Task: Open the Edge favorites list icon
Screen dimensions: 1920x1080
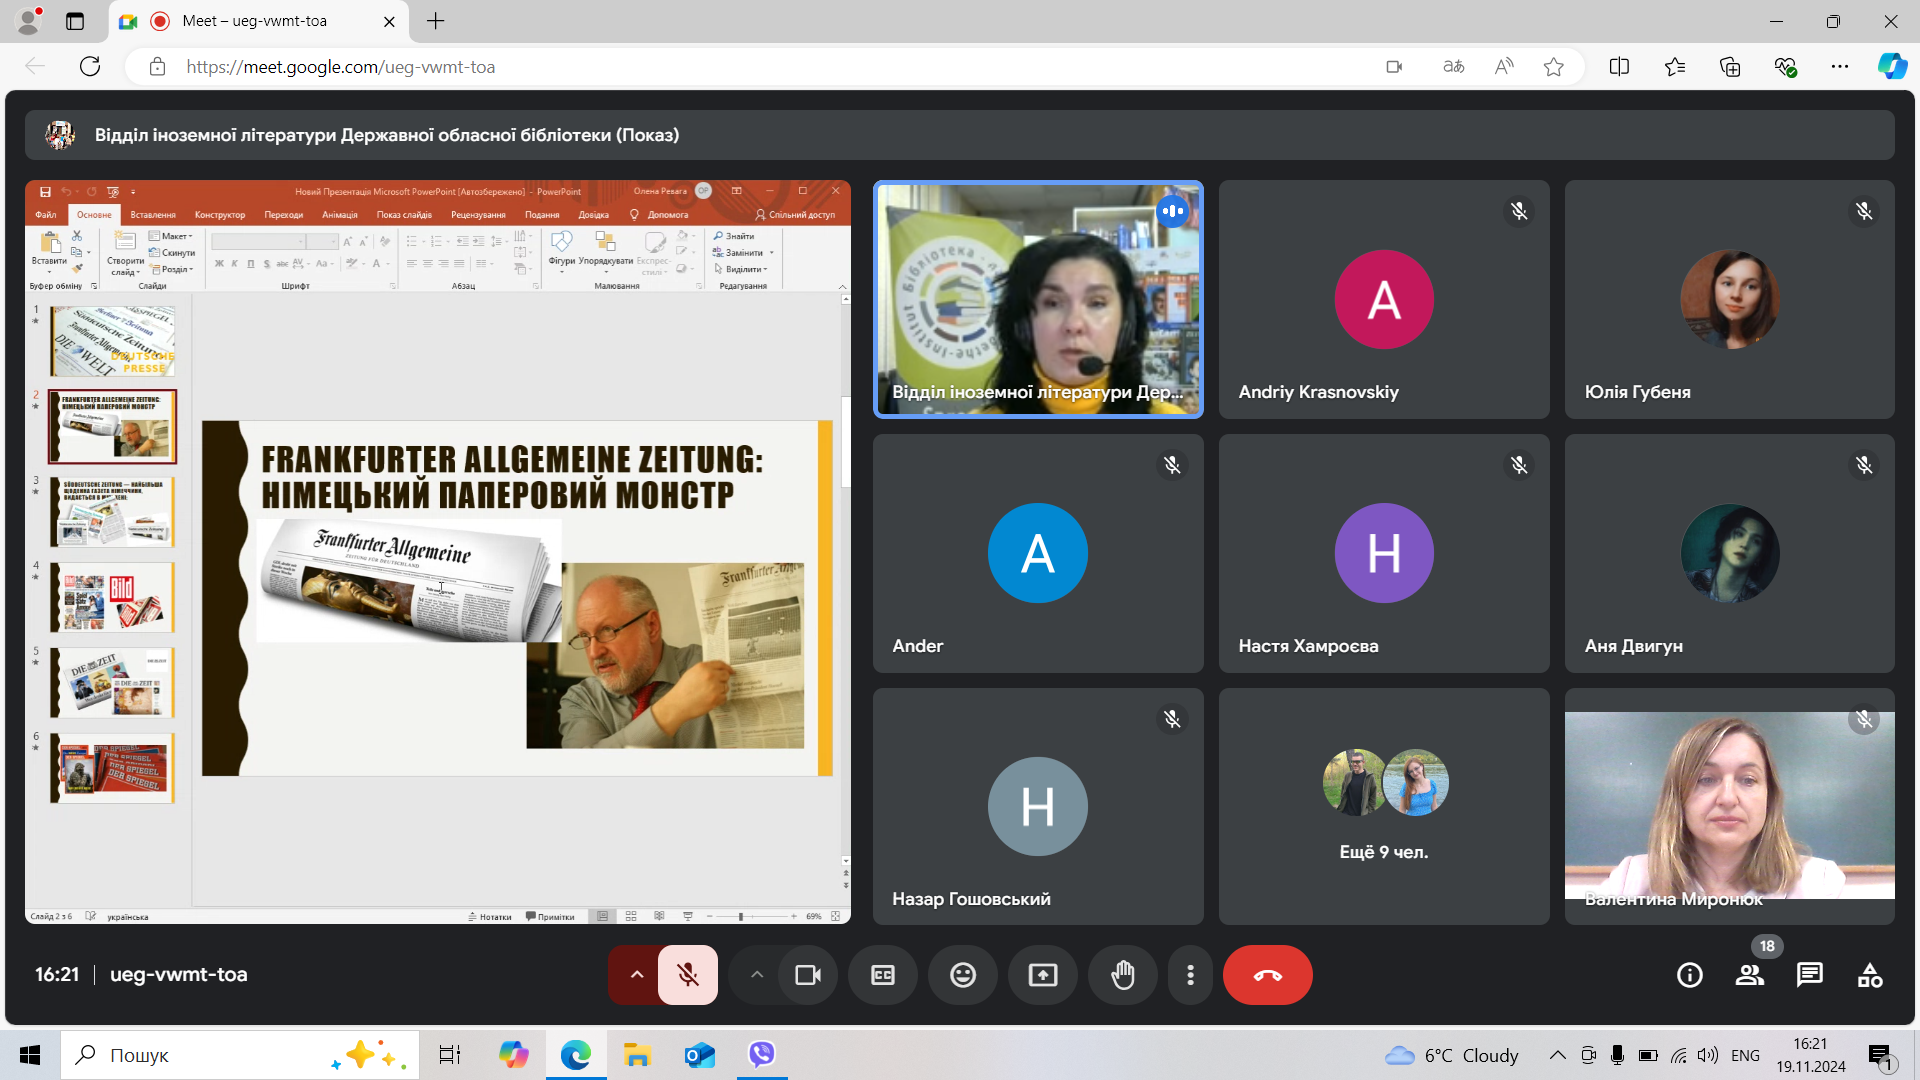Action: pyautogui.click(x=1675, y=67)
